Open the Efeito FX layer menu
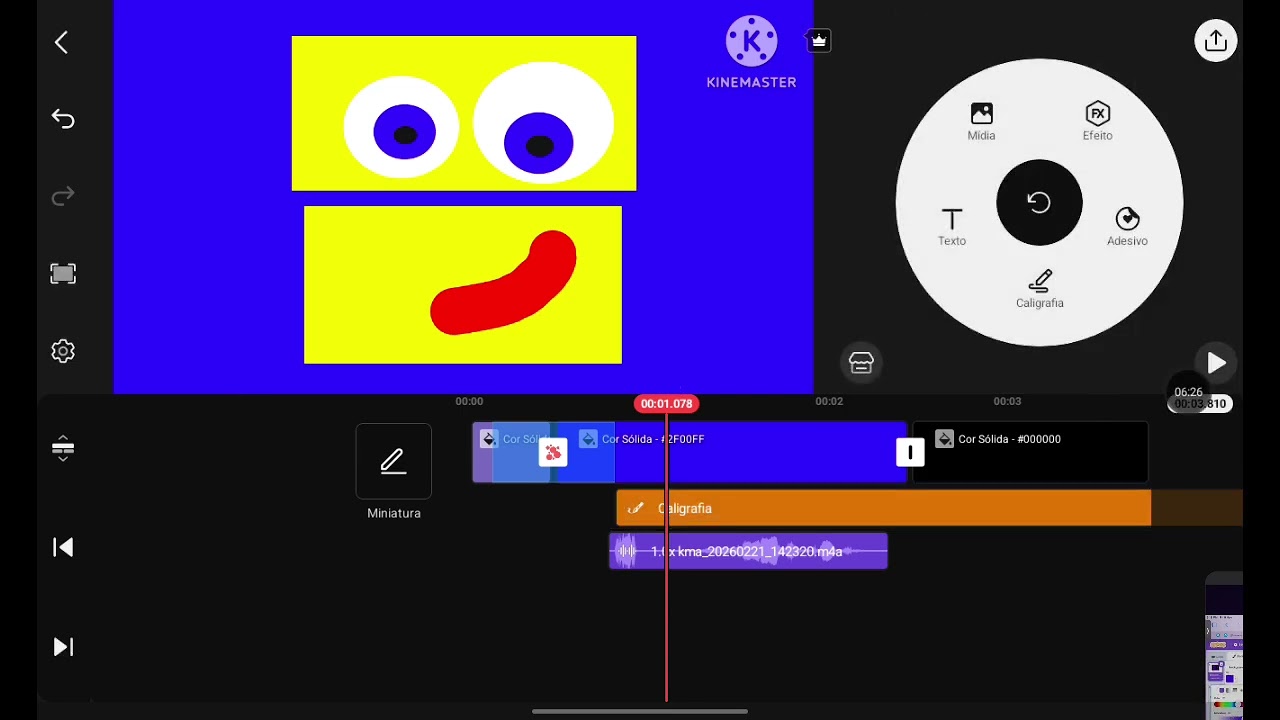The height and width of the screenshot is (720, 1280). coord(1097,121)
